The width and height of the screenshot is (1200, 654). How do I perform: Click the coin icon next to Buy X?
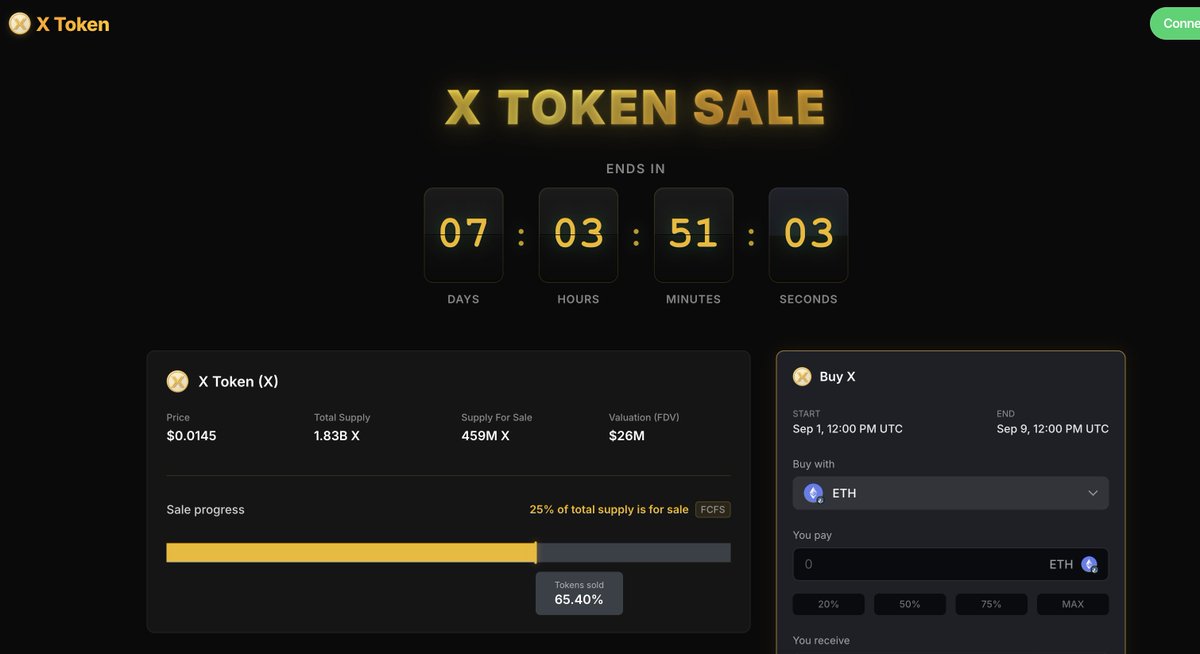tap(802, 376)
